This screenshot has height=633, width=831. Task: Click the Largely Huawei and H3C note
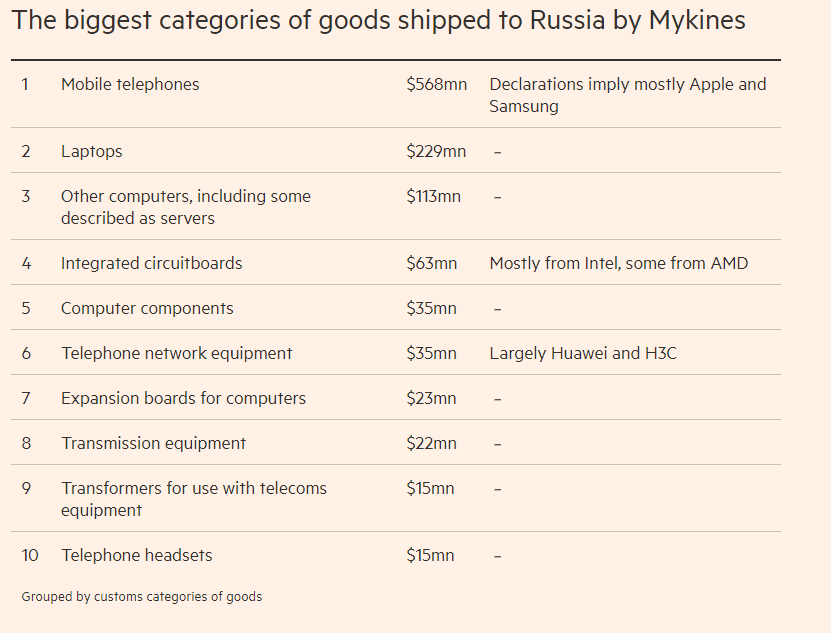(582, 354)
